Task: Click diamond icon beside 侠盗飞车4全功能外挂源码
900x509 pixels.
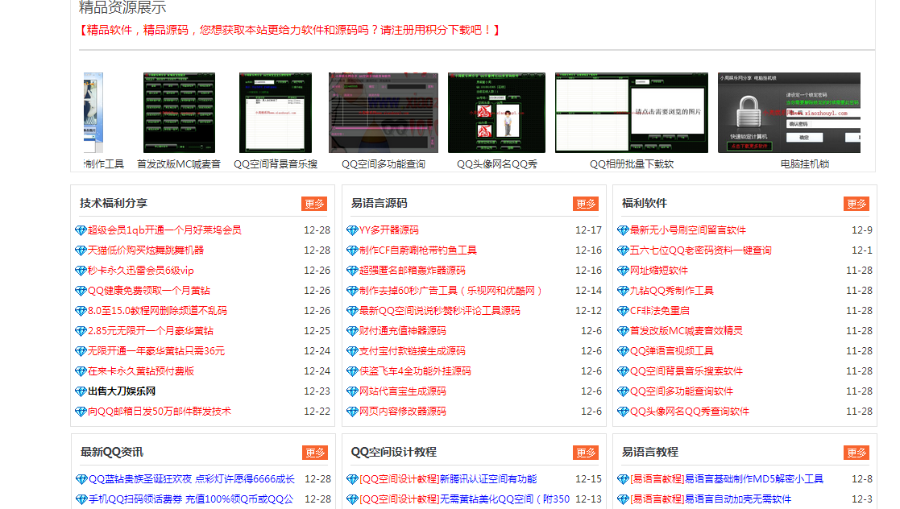Action: 352,371
